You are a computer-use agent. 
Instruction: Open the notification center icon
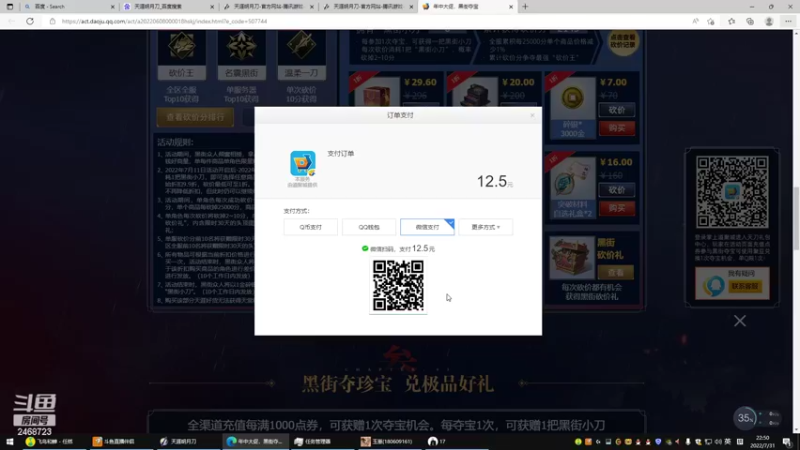coord(787,441)
